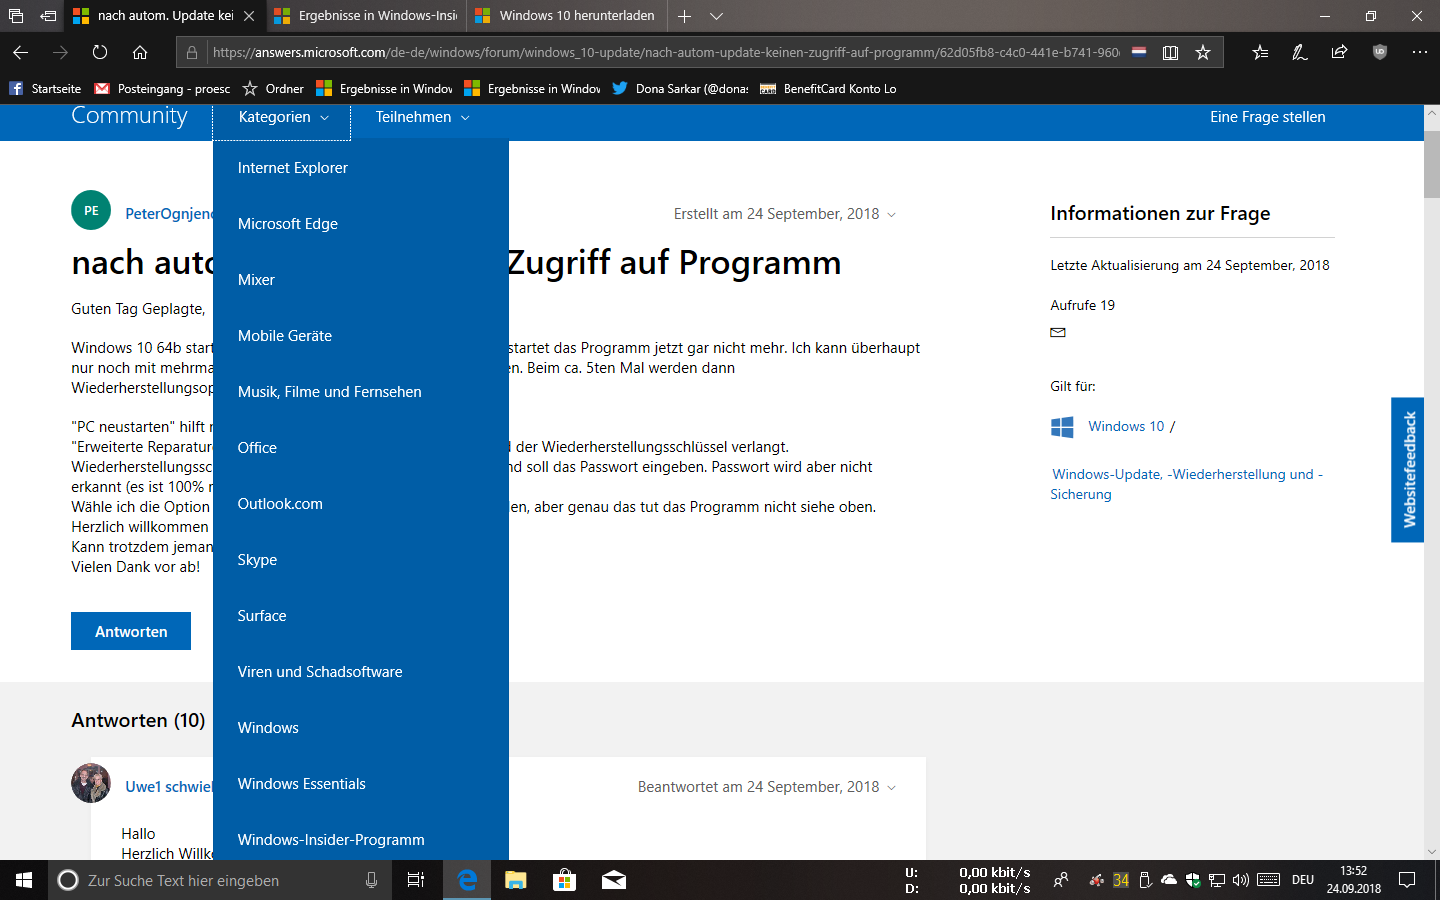The image size is (1440, 900).
Task: Set these tabs aside
Action: (47, 16)
